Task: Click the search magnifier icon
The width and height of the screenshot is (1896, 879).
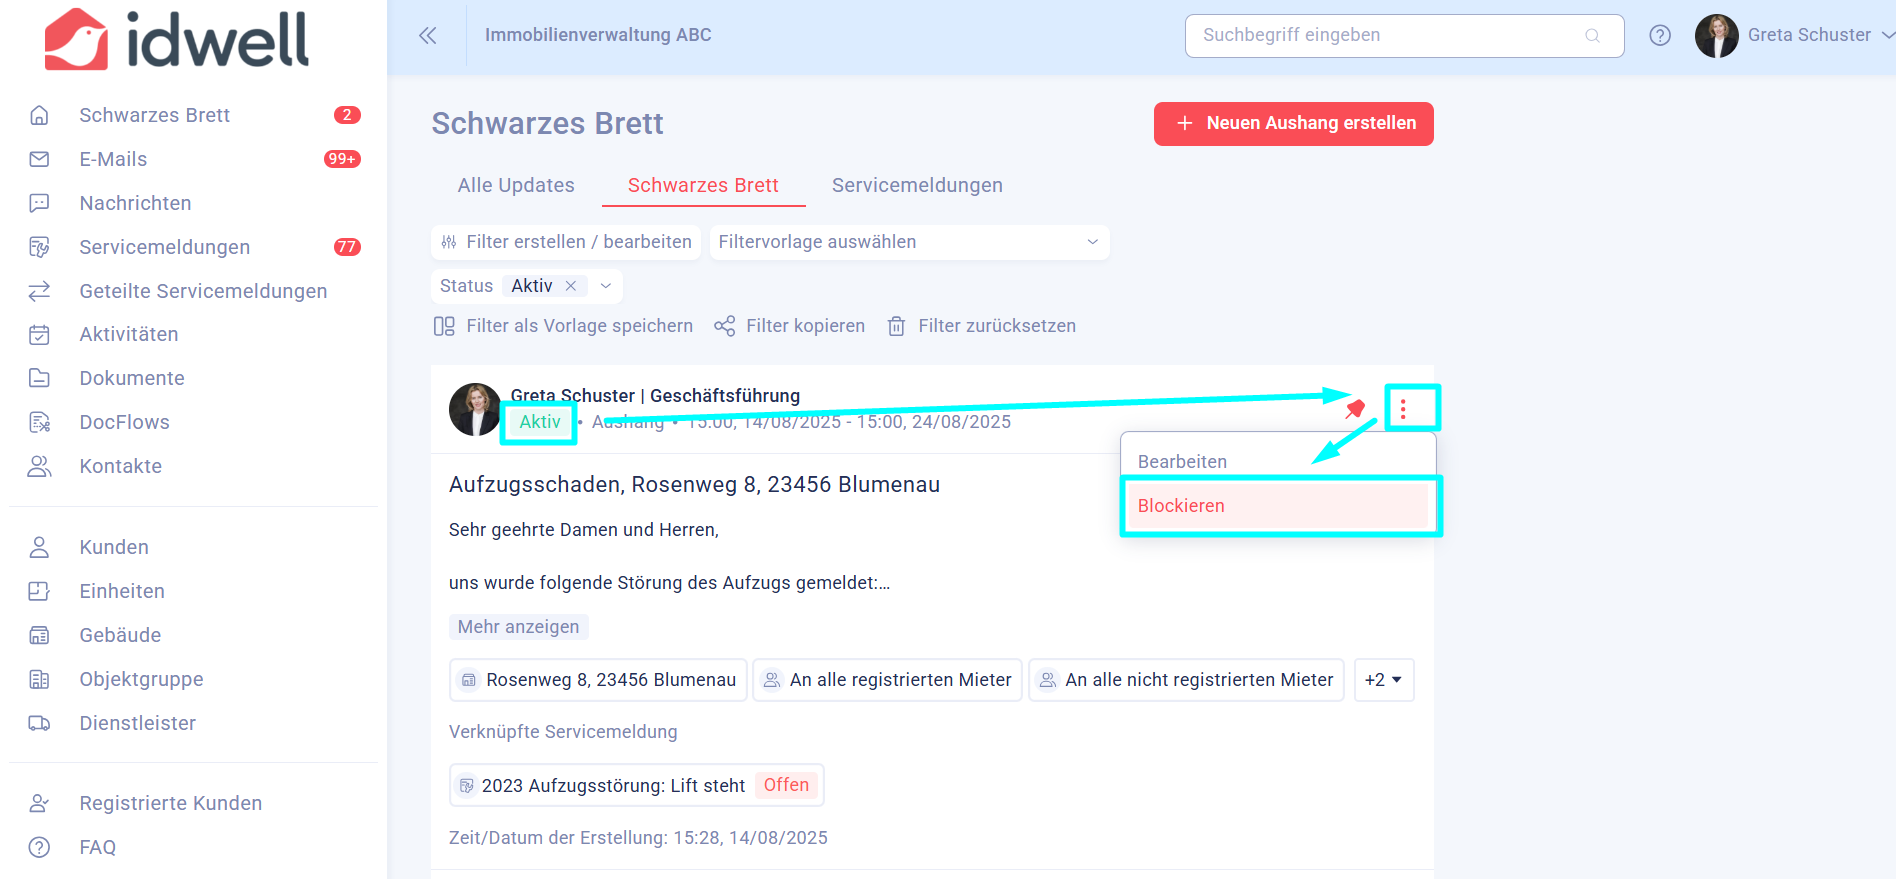Action: tap(1593, 36)
